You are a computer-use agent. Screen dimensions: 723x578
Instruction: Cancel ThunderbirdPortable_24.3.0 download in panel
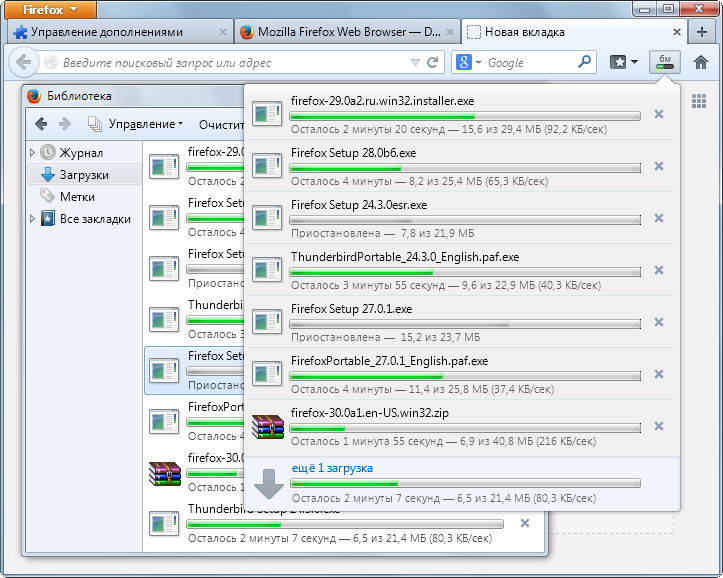tap(658, 271)
